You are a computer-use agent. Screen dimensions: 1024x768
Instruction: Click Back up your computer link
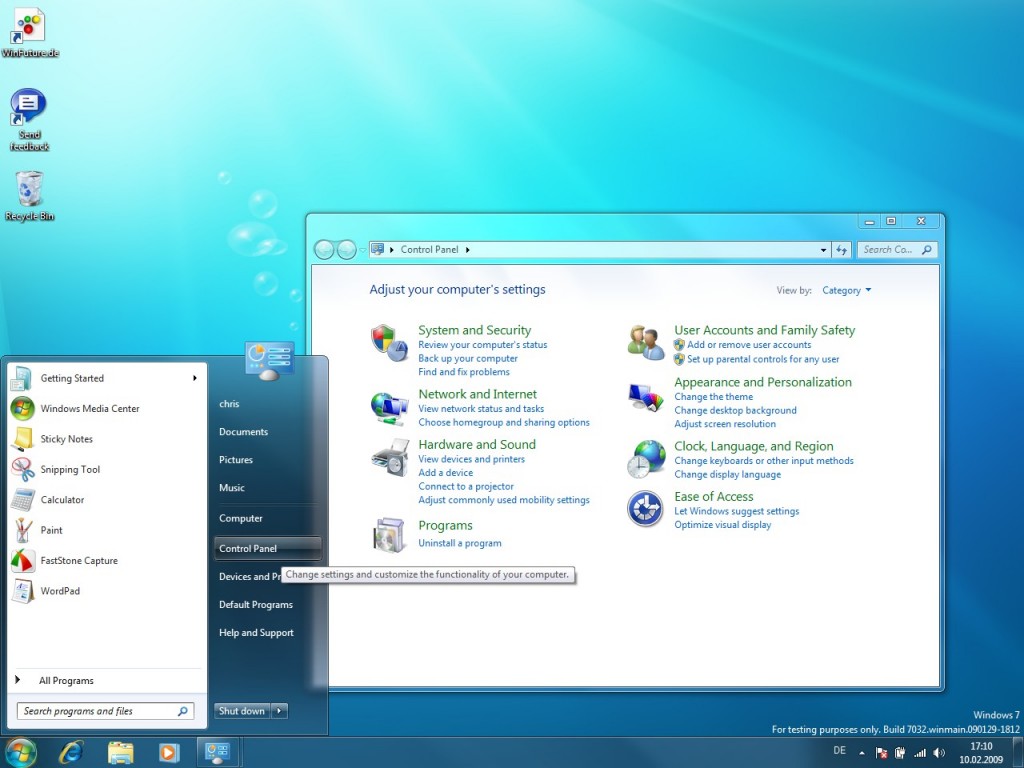point(468,359)
